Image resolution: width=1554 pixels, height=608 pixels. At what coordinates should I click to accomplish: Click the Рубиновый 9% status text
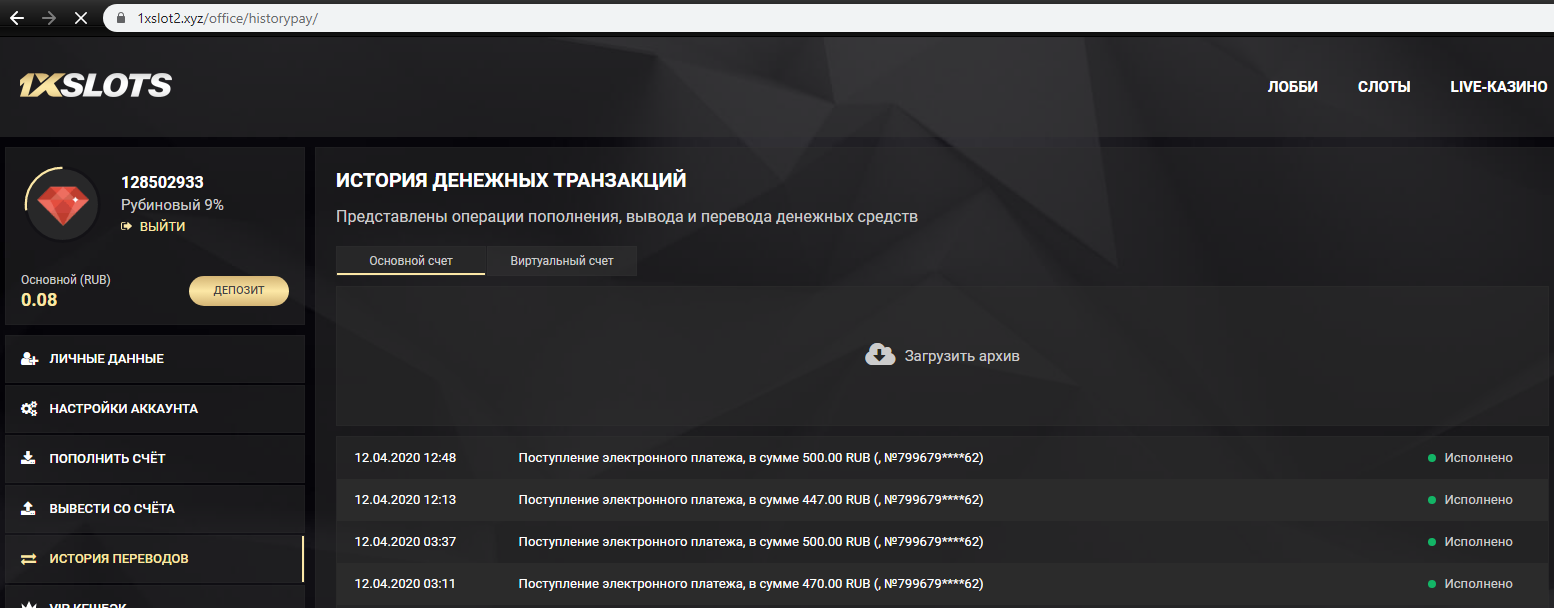(172, 205)
